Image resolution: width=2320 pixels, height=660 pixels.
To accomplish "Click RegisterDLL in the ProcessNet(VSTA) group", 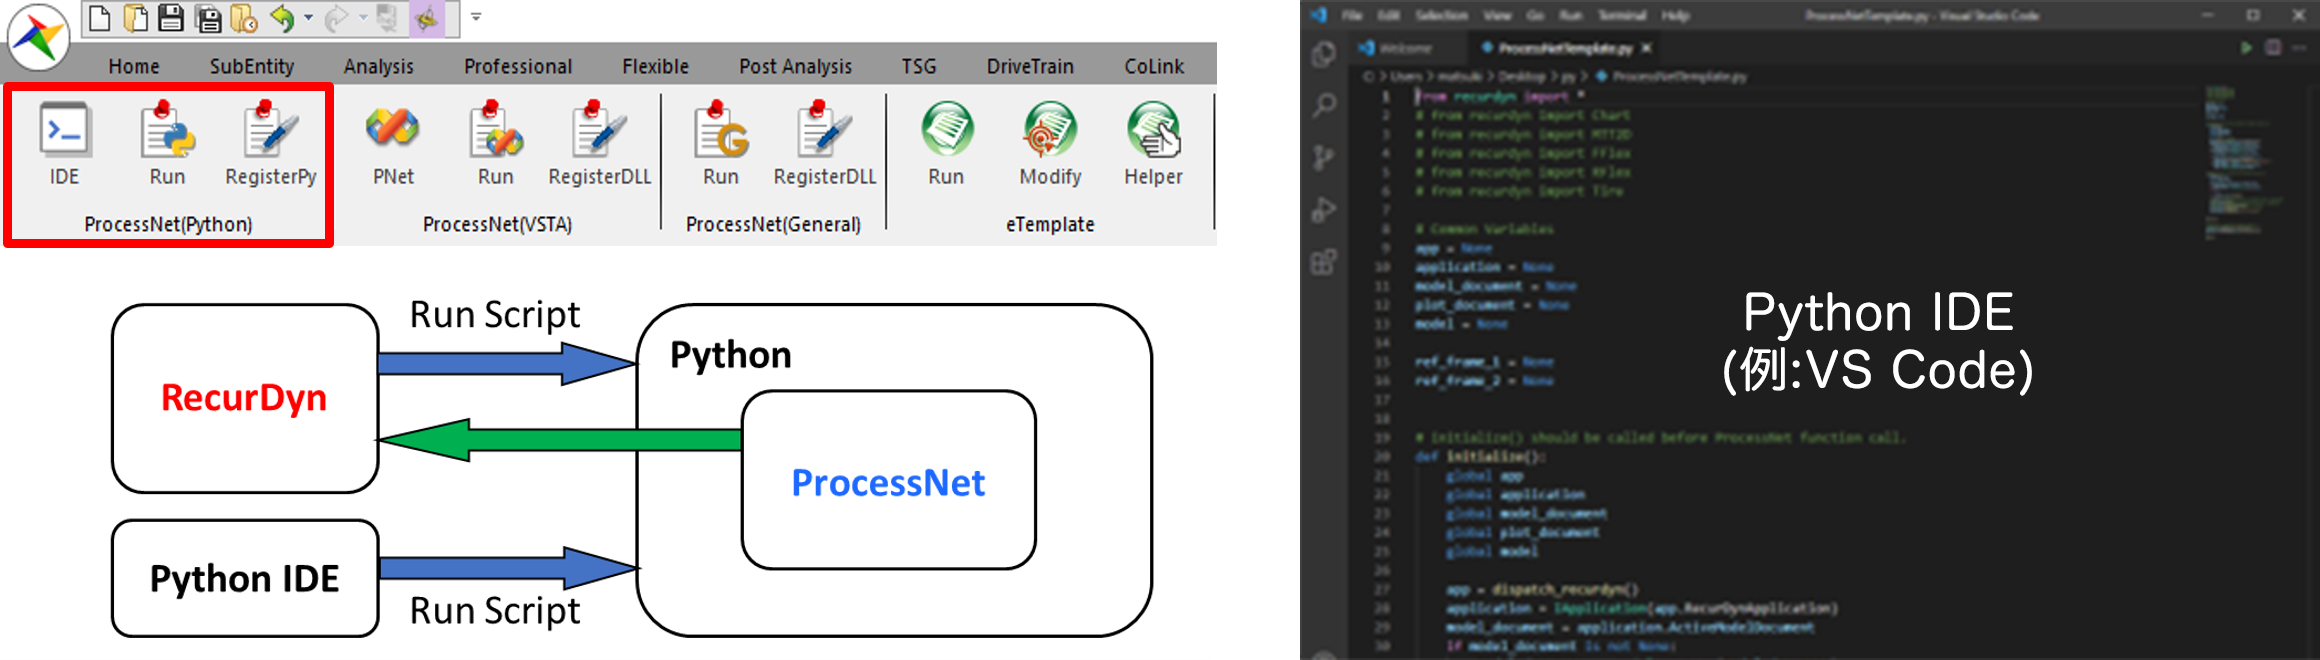I will (600, 144).
